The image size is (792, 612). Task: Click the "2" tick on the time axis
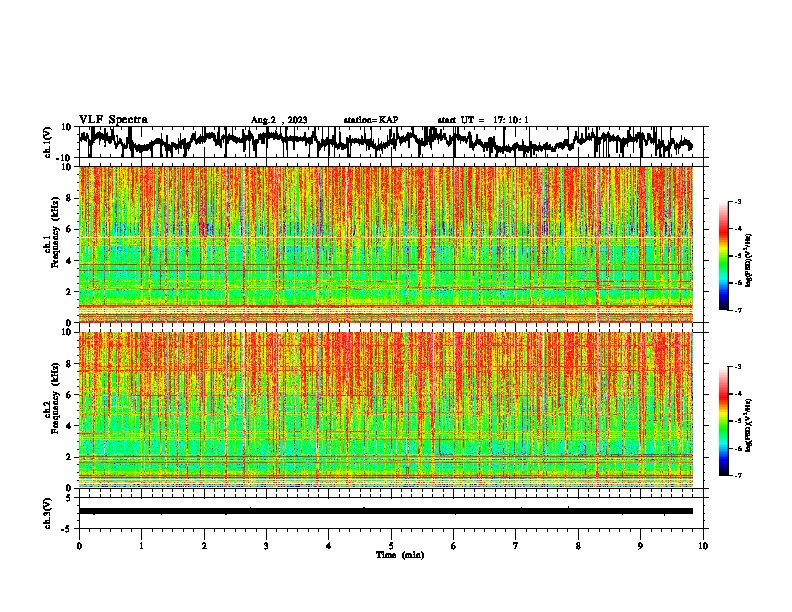click(x=204, y=546)
